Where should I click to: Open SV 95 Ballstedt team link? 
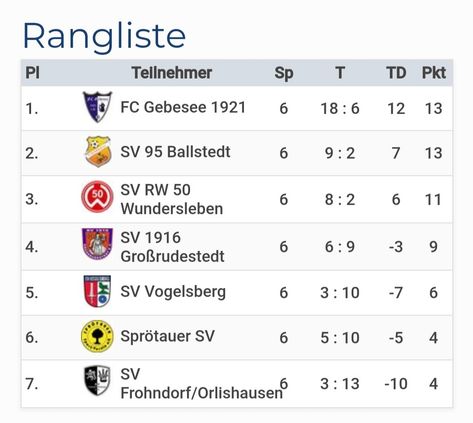175,152
